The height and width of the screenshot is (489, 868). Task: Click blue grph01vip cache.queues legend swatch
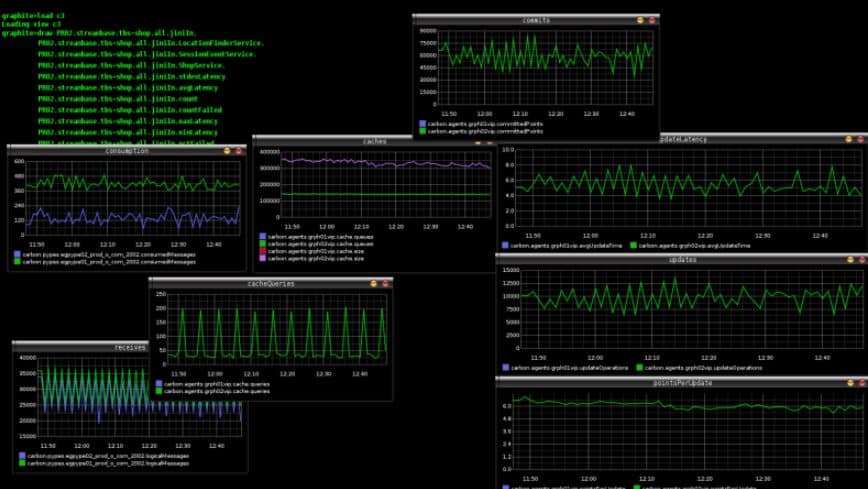[262, 236]
